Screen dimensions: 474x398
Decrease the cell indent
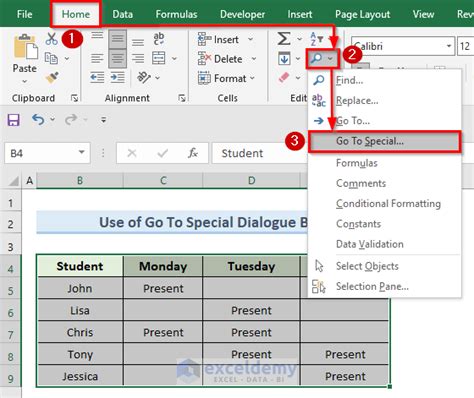click(97, 78)
